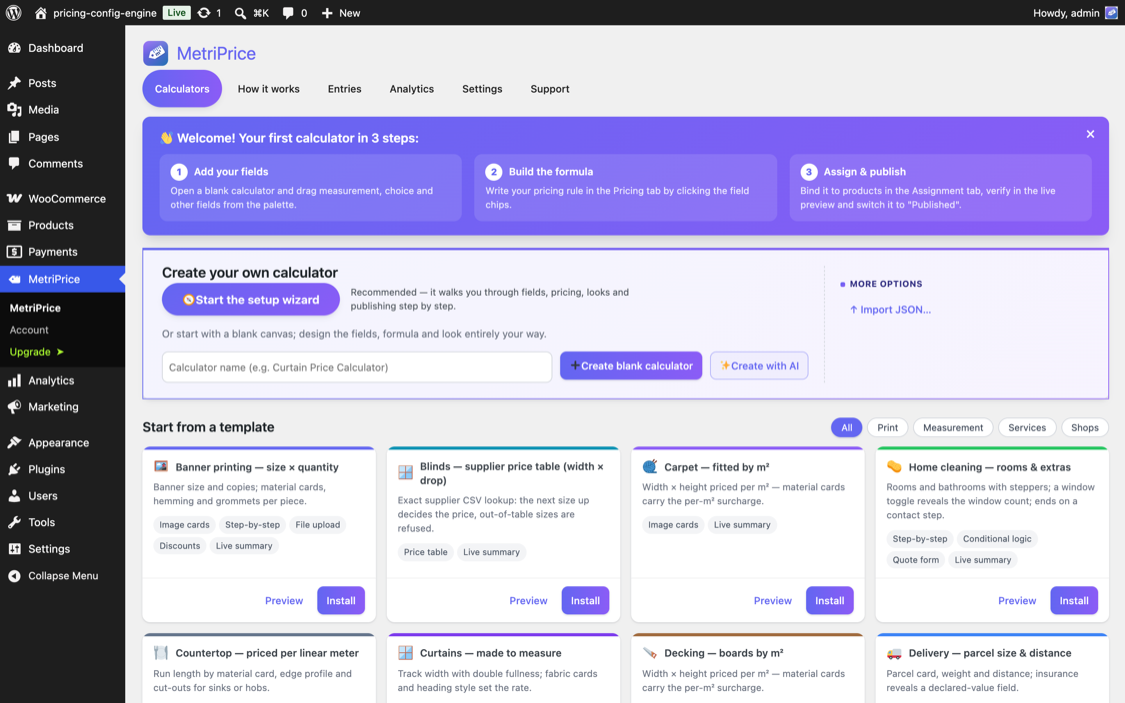
Task: Switch to the Calculators tab
Action: point(182,89)
